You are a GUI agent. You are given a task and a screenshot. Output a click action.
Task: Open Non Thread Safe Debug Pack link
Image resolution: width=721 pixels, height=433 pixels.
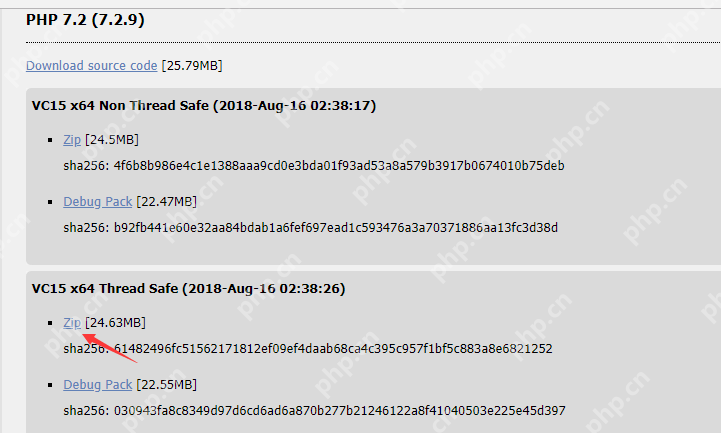coord(97,202)
